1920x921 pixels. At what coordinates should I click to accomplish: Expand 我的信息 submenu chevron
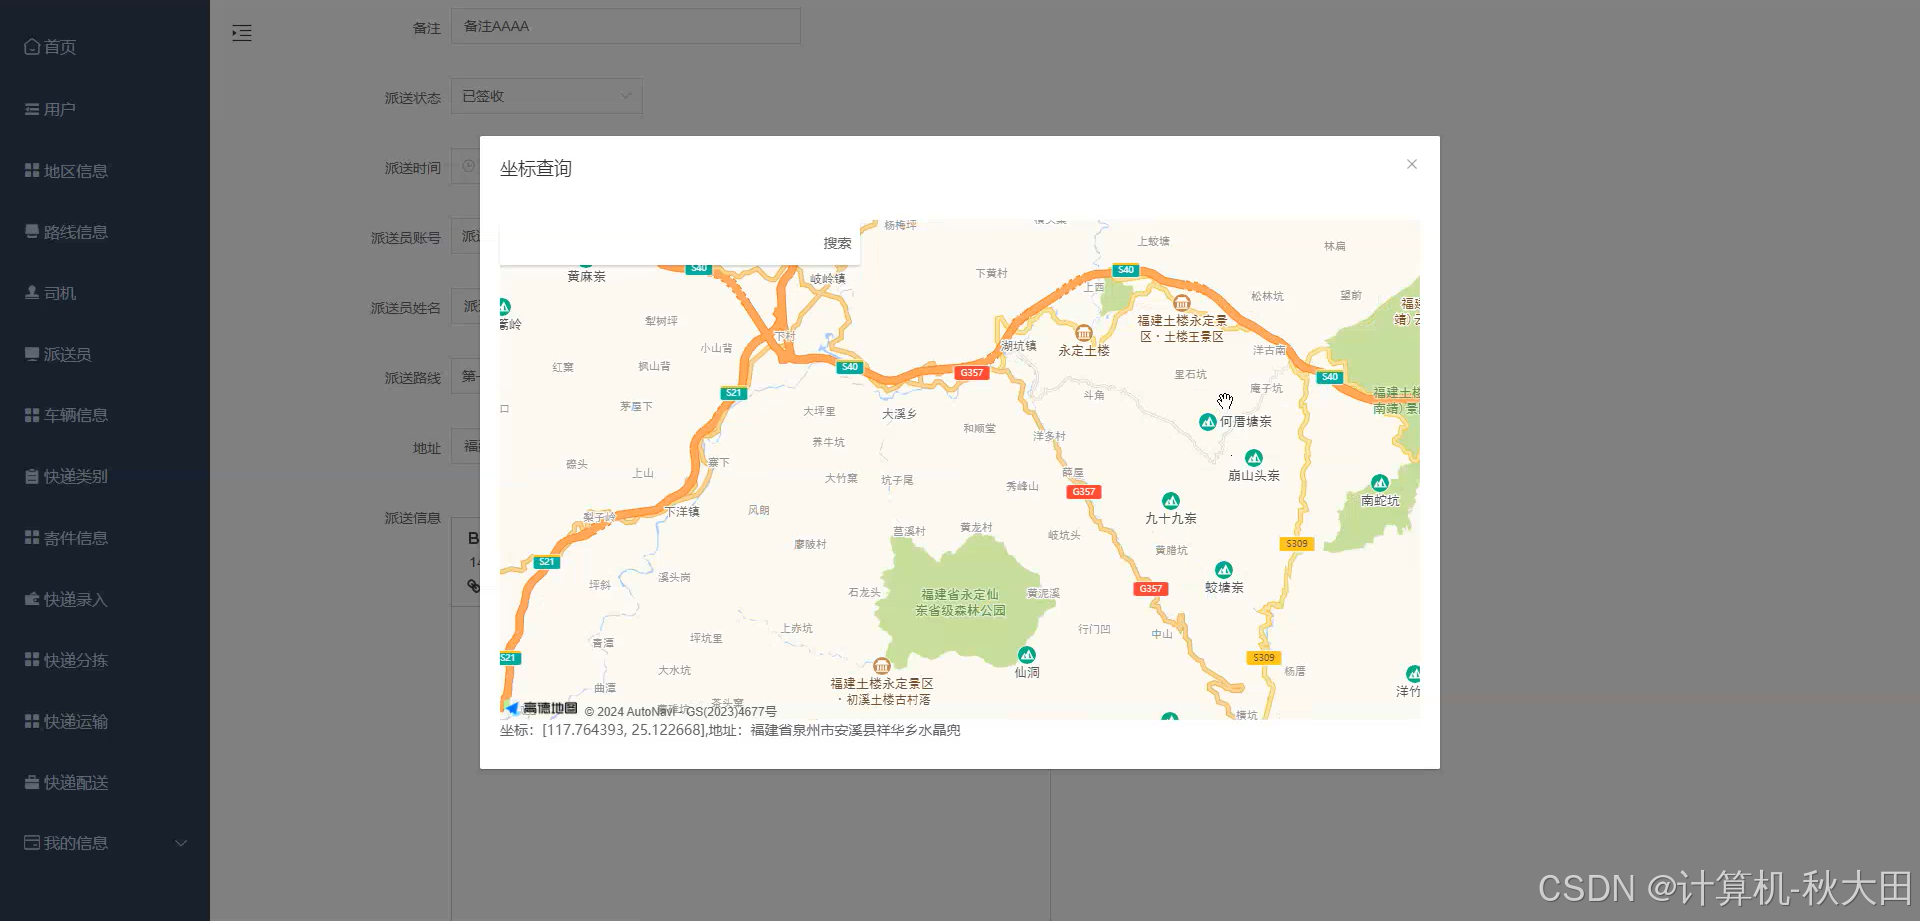pyautogui.click(x=181, y=843)
